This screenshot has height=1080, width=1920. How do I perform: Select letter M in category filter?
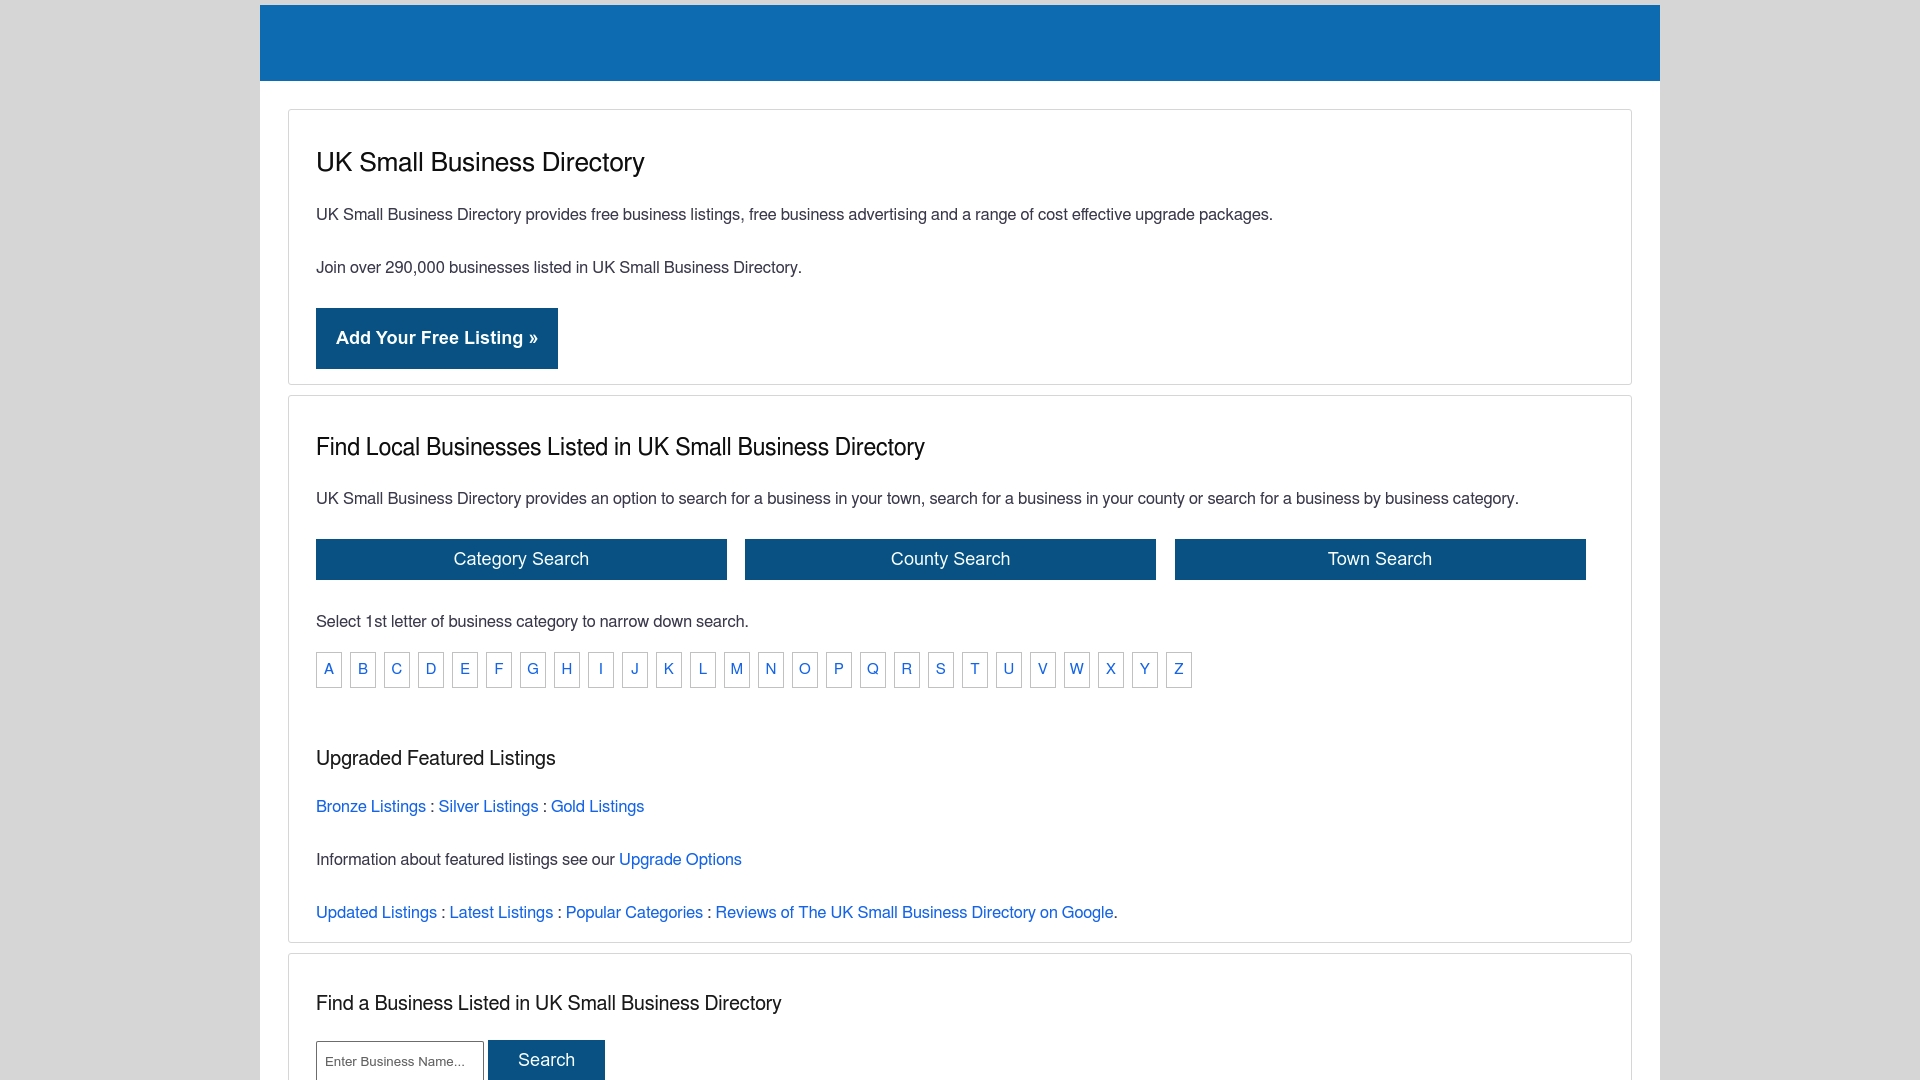(736, 669)
